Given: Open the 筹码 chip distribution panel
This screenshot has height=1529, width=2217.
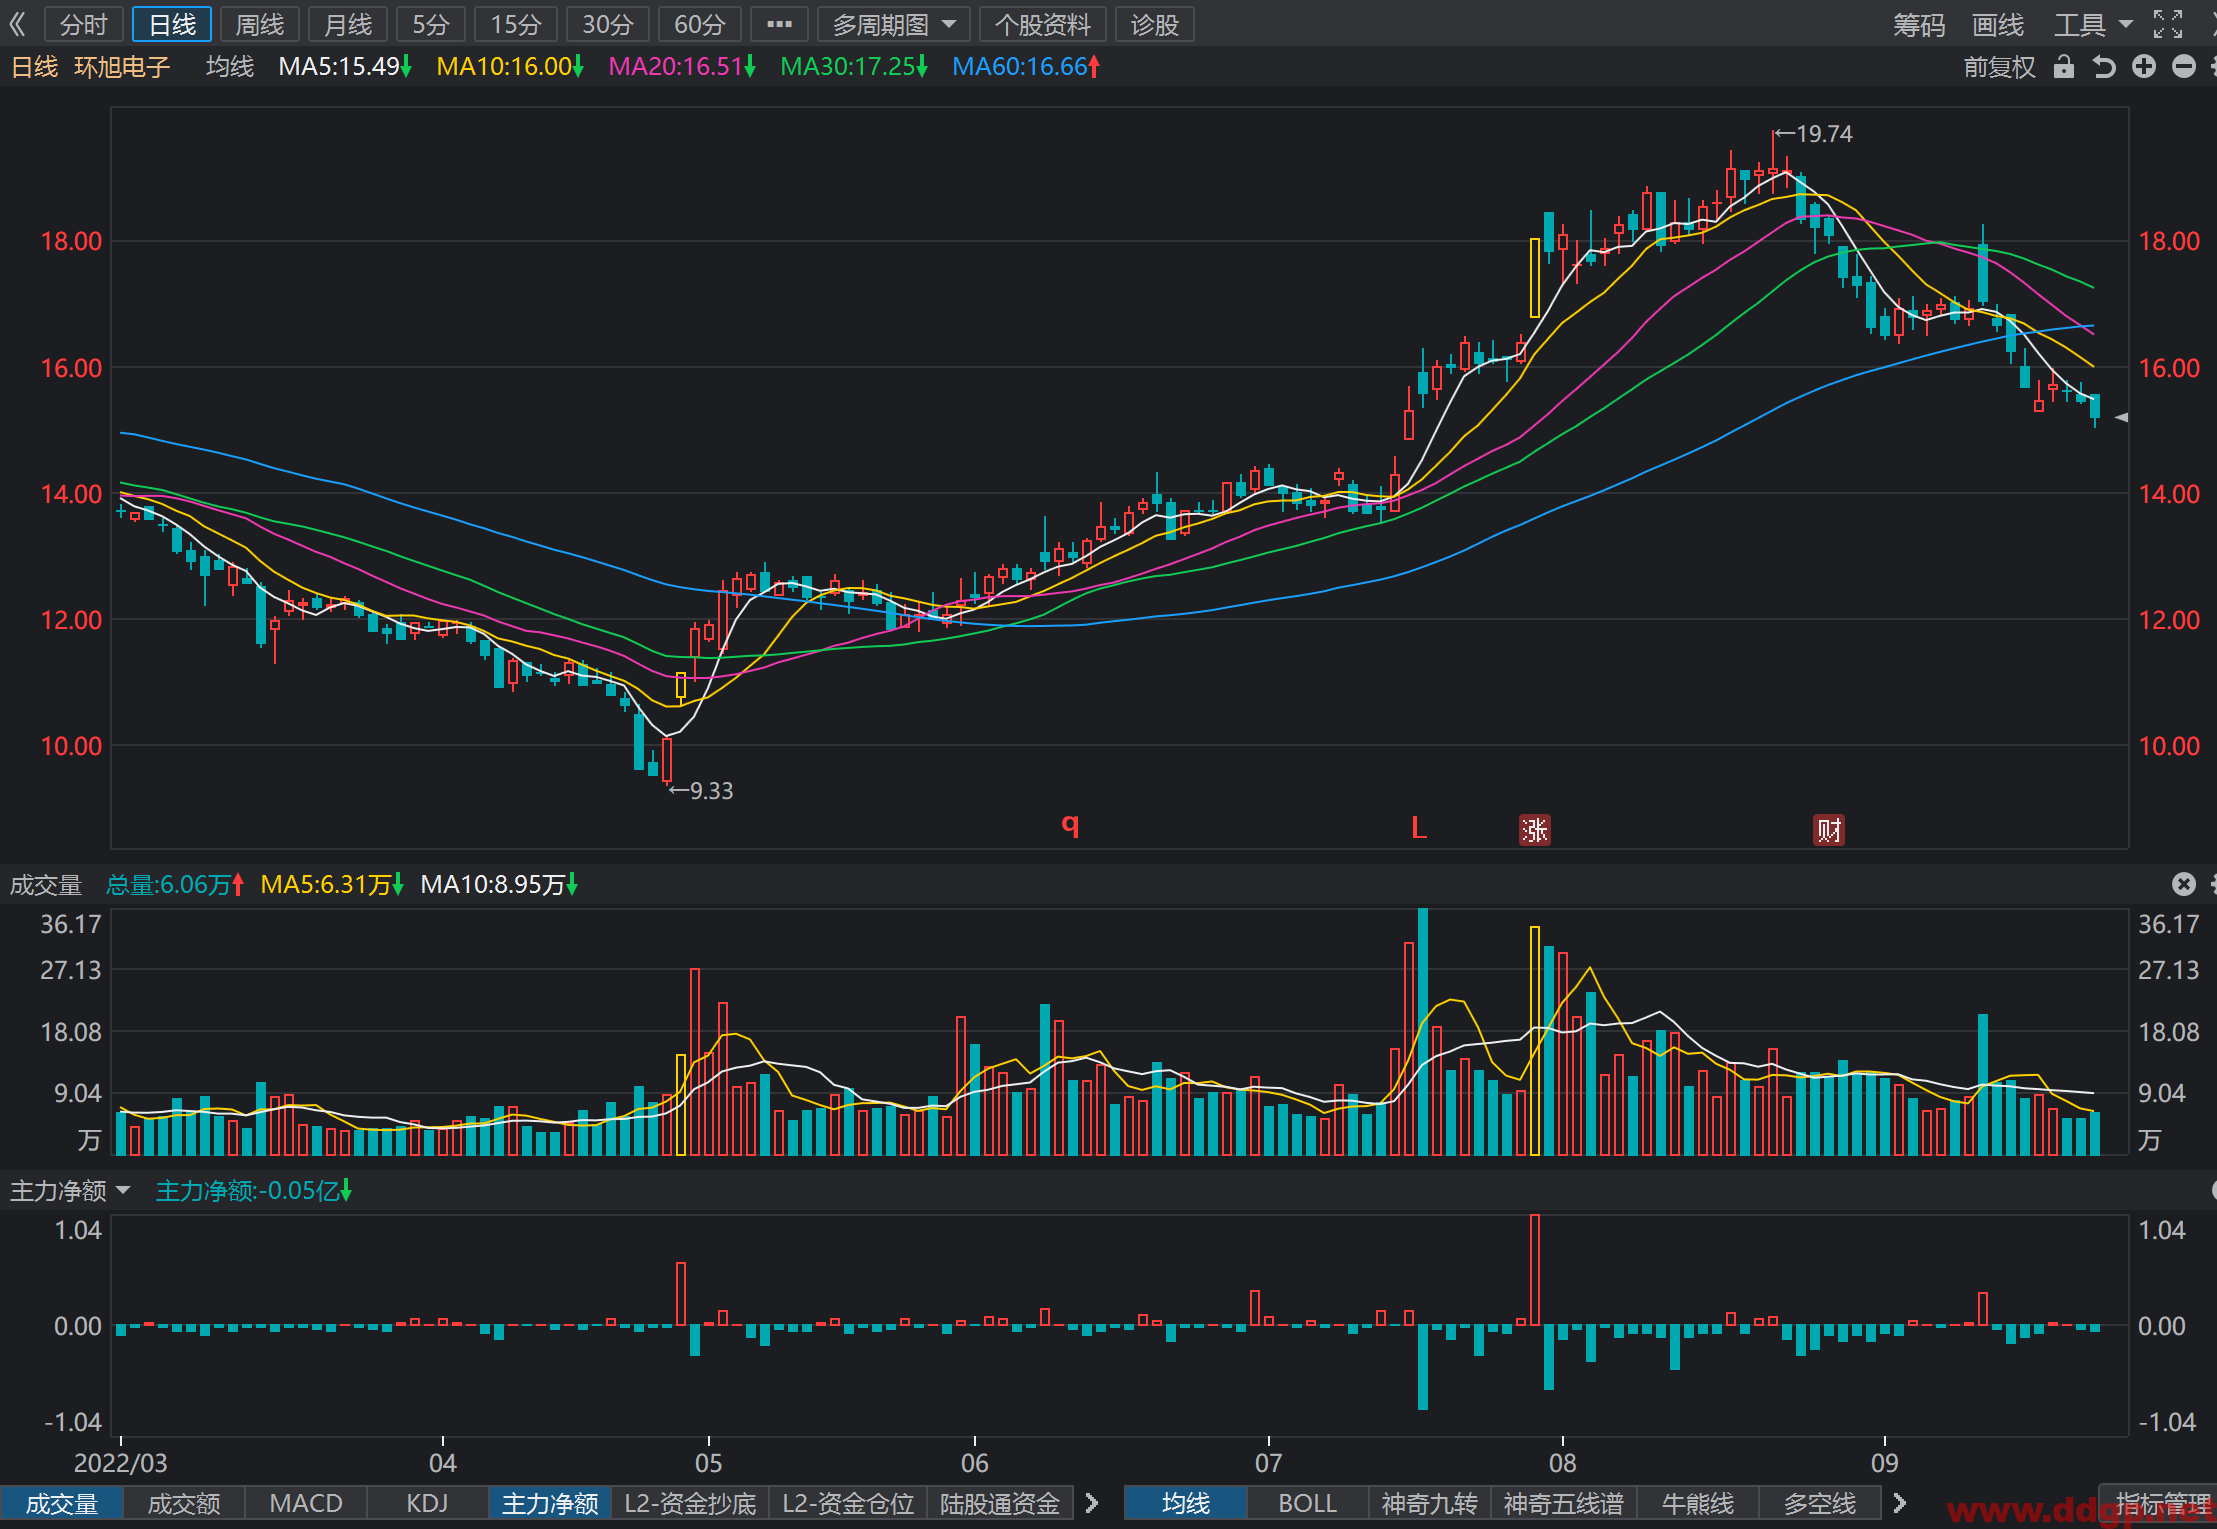Looking at the screenshot, I should pyautogui.click(x=1919, y=24).
